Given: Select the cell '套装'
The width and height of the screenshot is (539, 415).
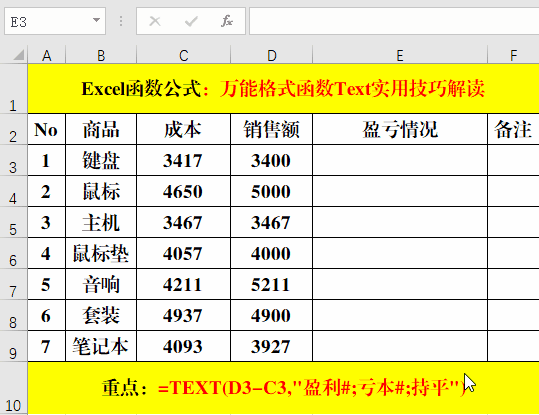Looking at the screenshot, I should (101, 315).
